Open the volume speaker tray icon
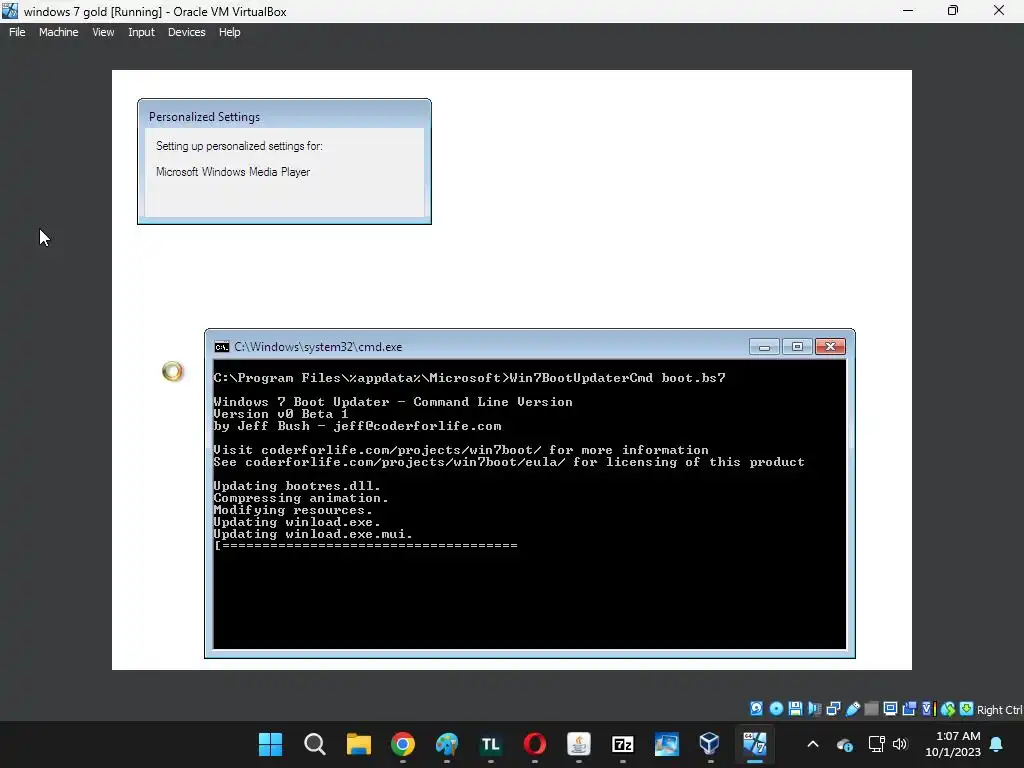The image size is (1024, 768). [x=900, y=744]
